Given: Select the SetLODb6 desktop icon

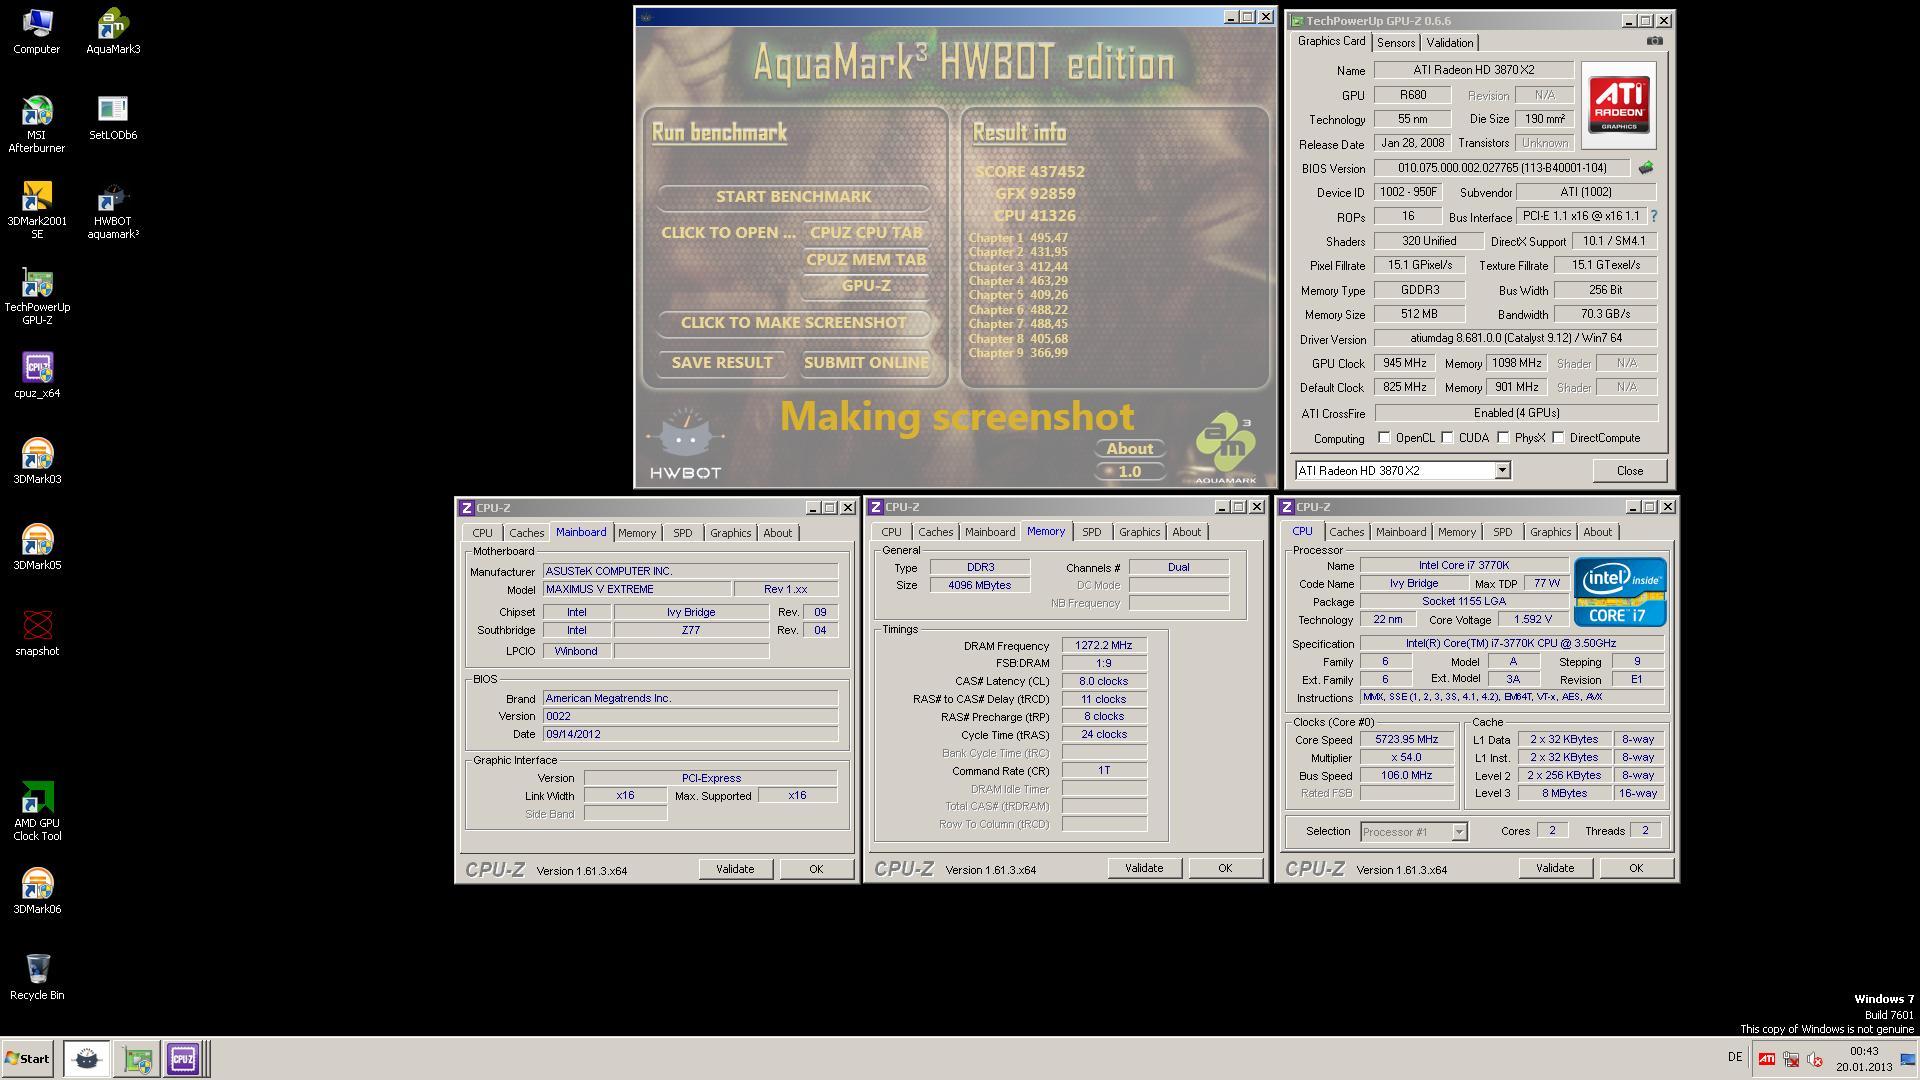Looking at the screenshot, I should (x=113, y=118).
